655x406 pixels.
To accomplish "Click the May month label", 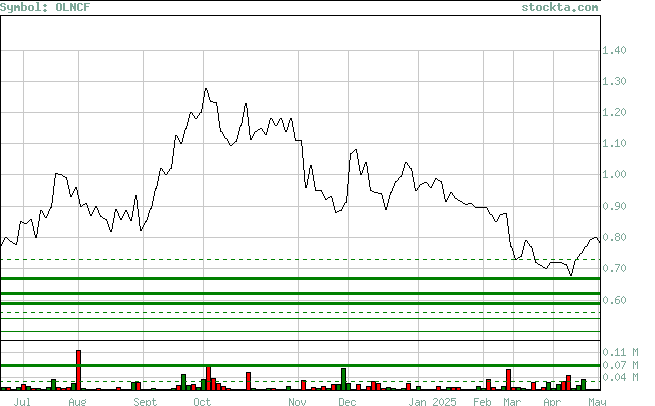I will click(597, 402).
